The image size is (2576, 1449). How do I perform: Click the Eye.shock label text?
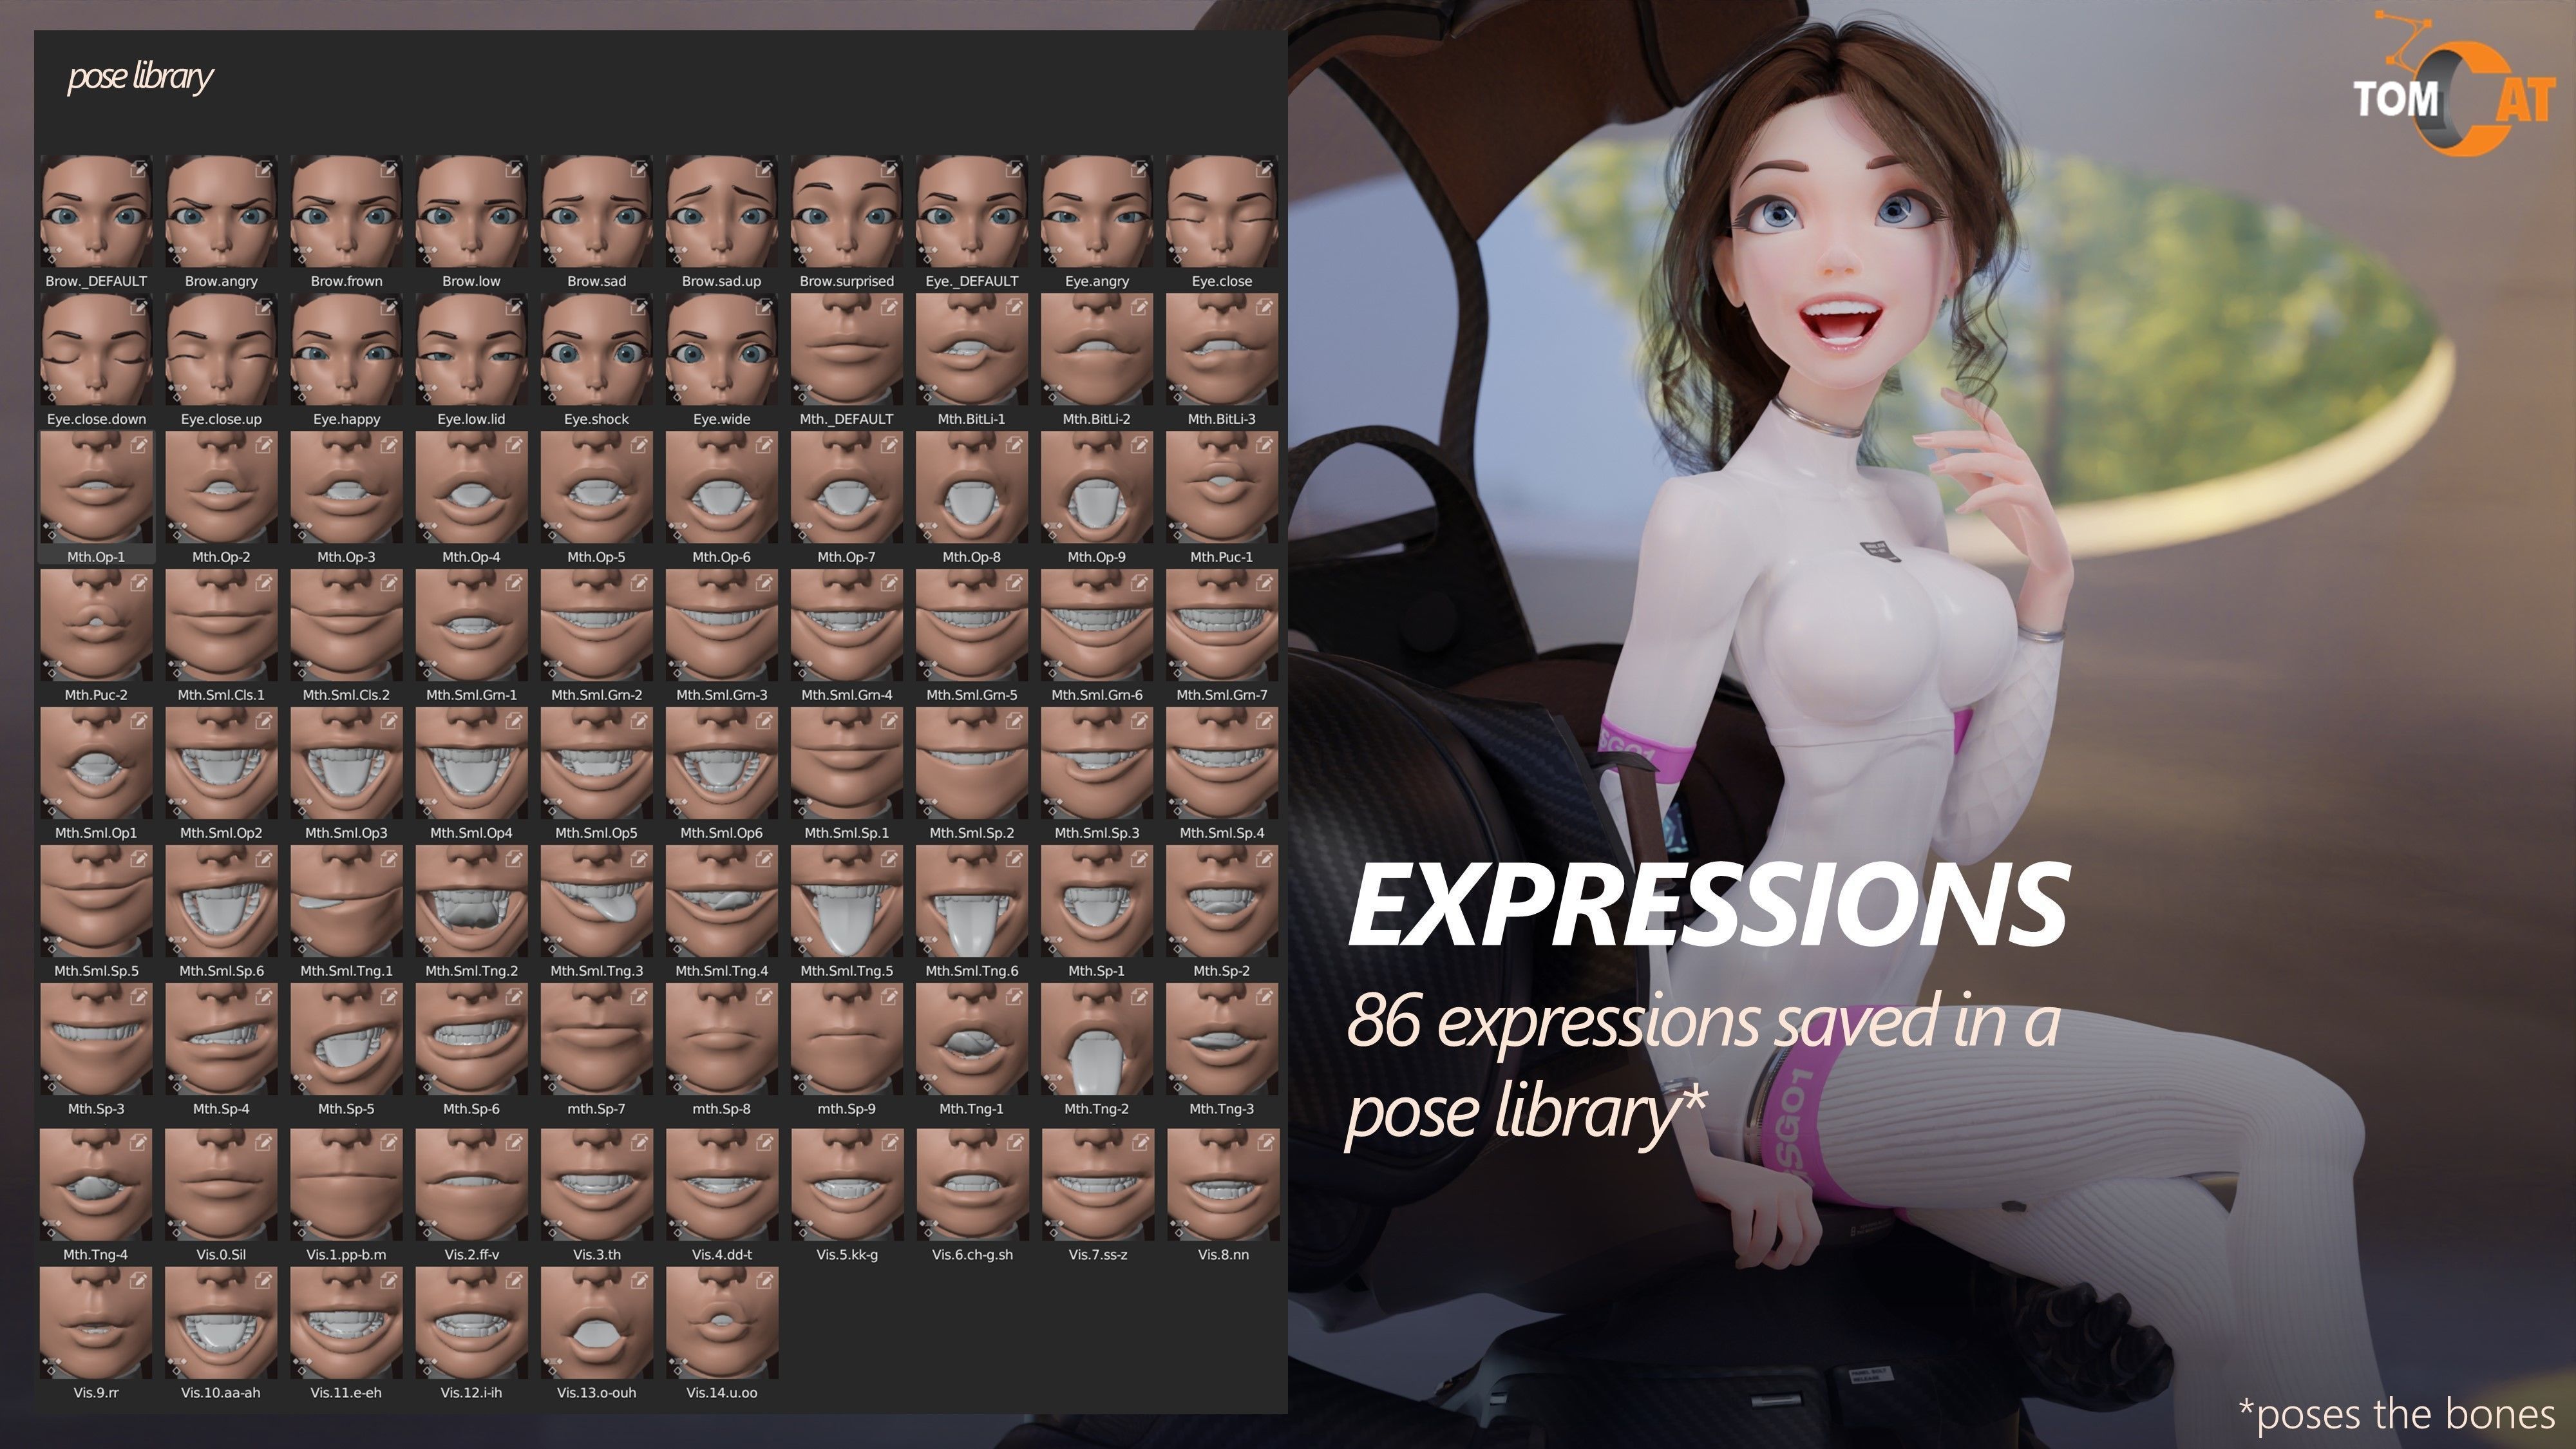tap(596, 419)
